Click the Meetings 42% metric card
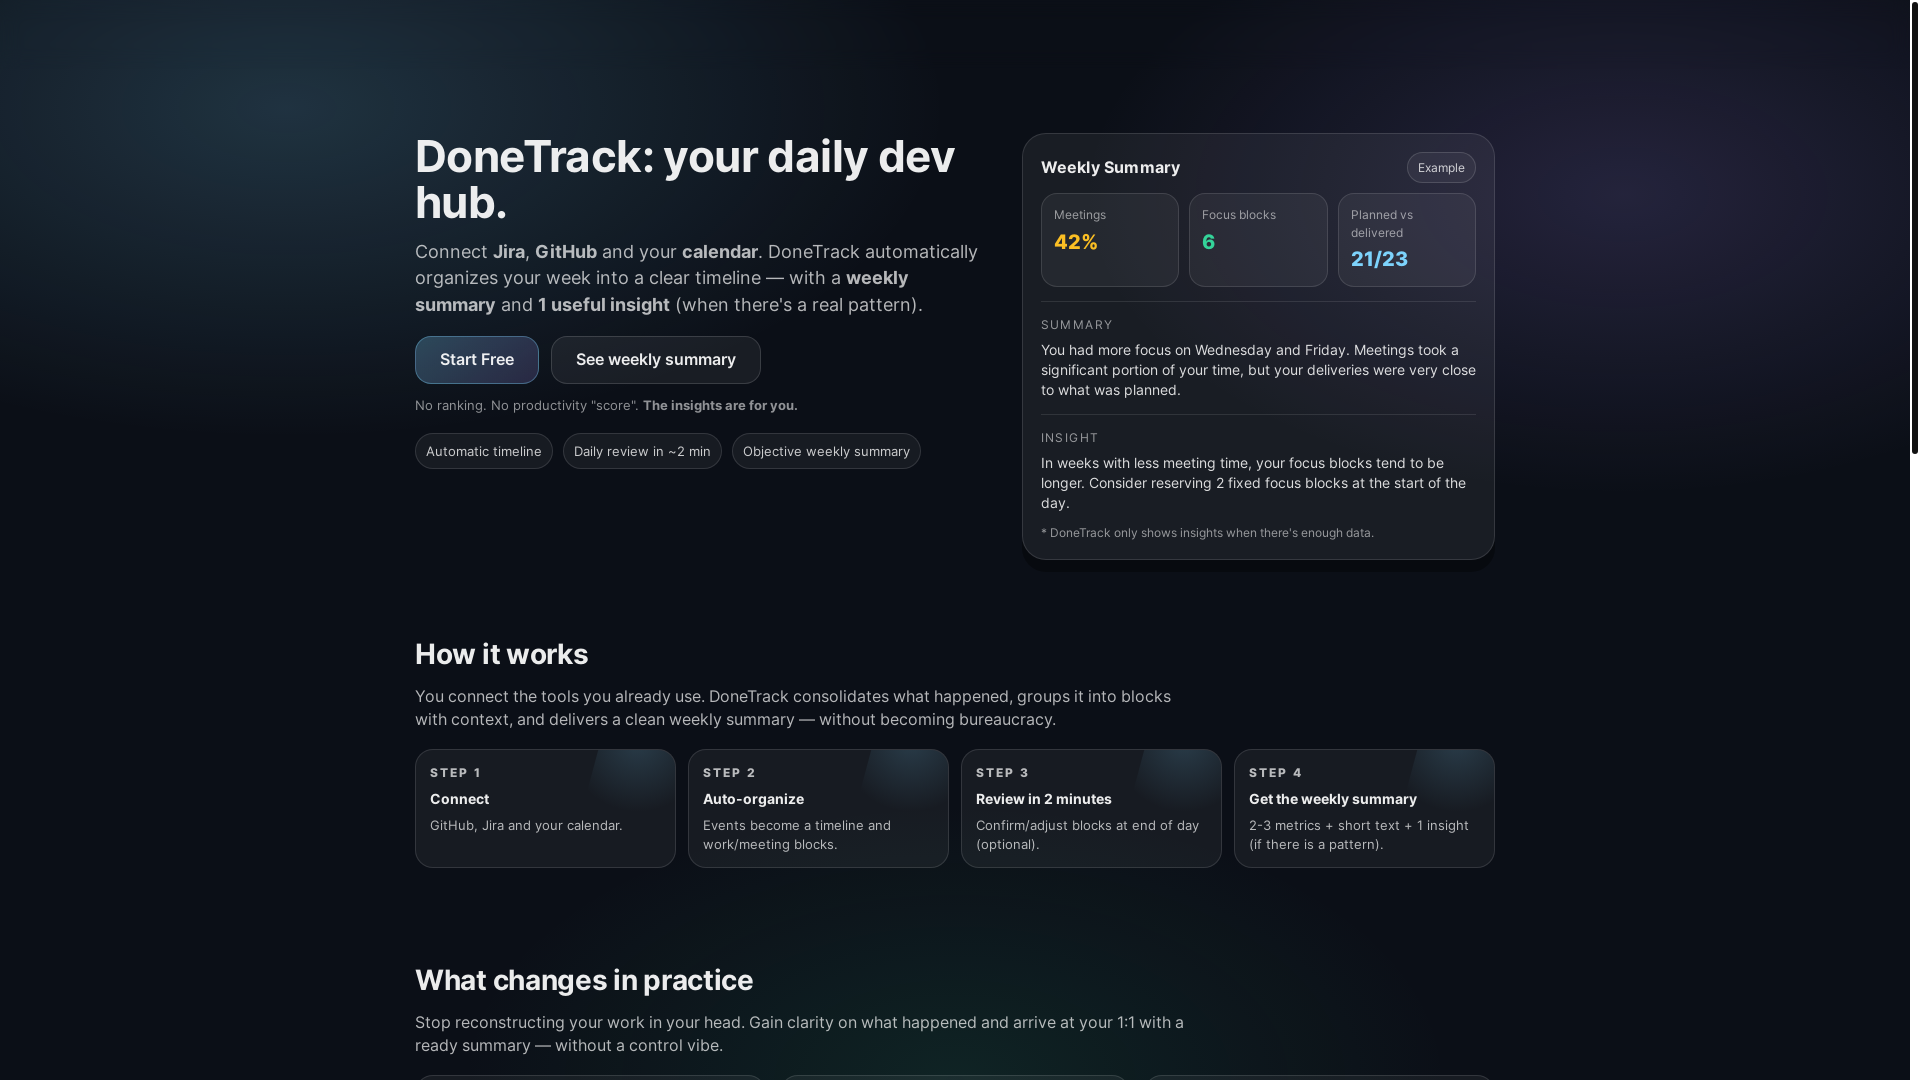Image resolution: width=1920 pixels, height=1080 pixels. click(1110, 240)
